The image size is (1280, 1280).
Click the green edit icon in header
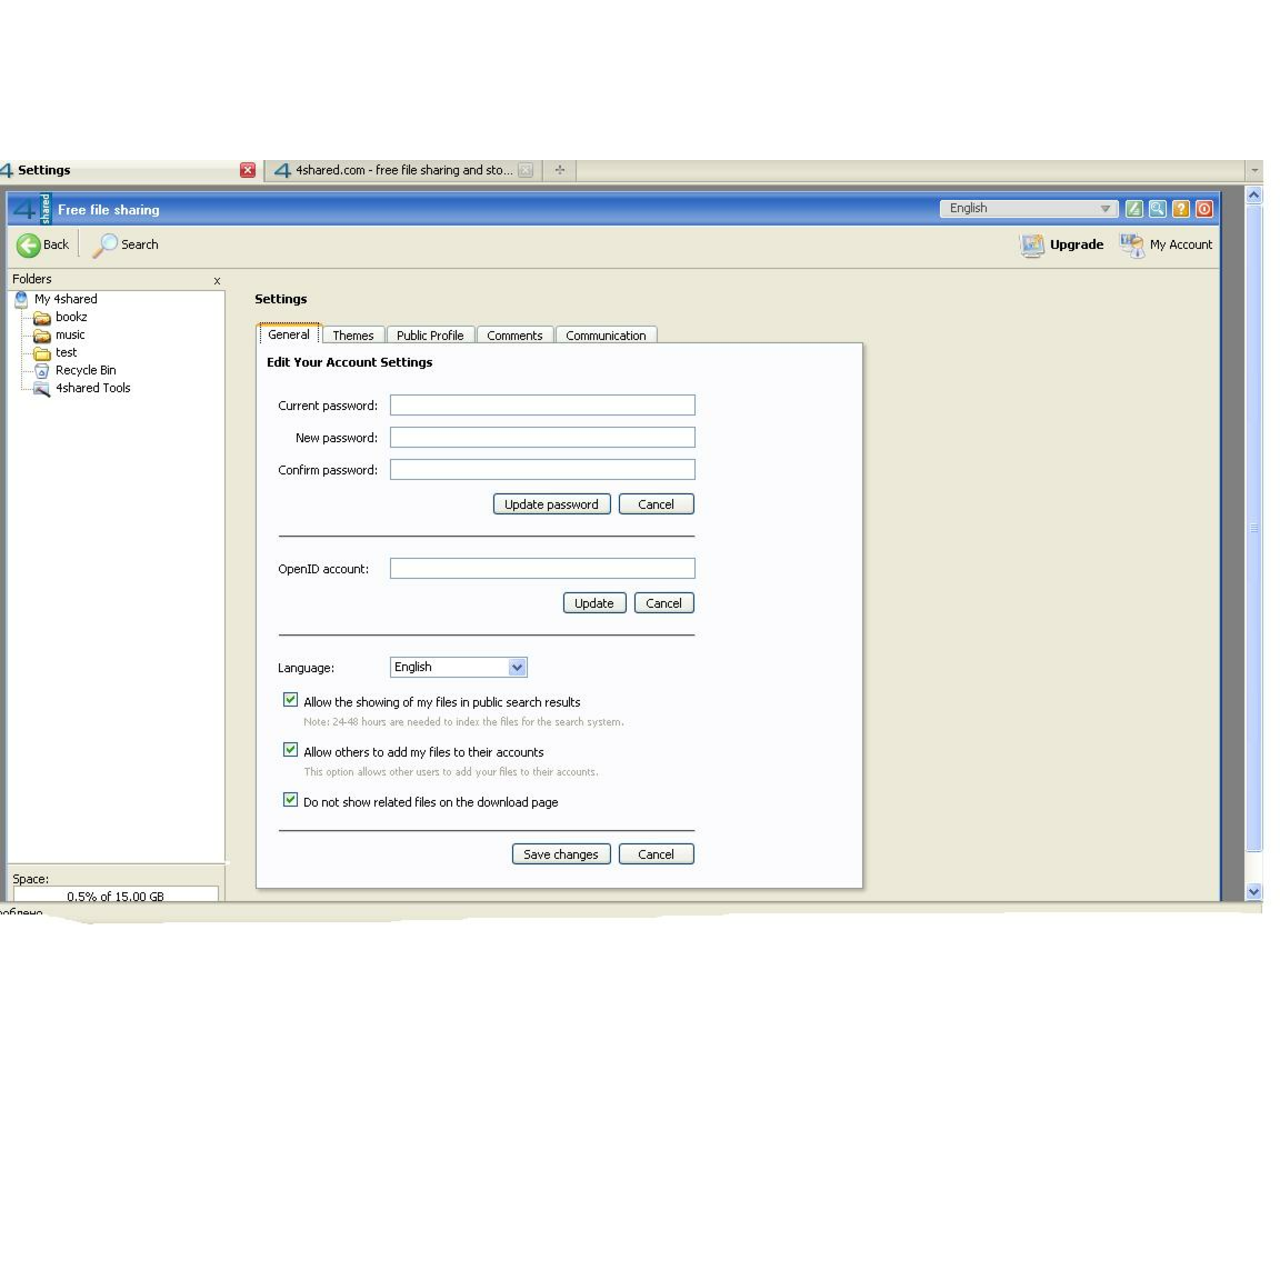coord(1134,209)
